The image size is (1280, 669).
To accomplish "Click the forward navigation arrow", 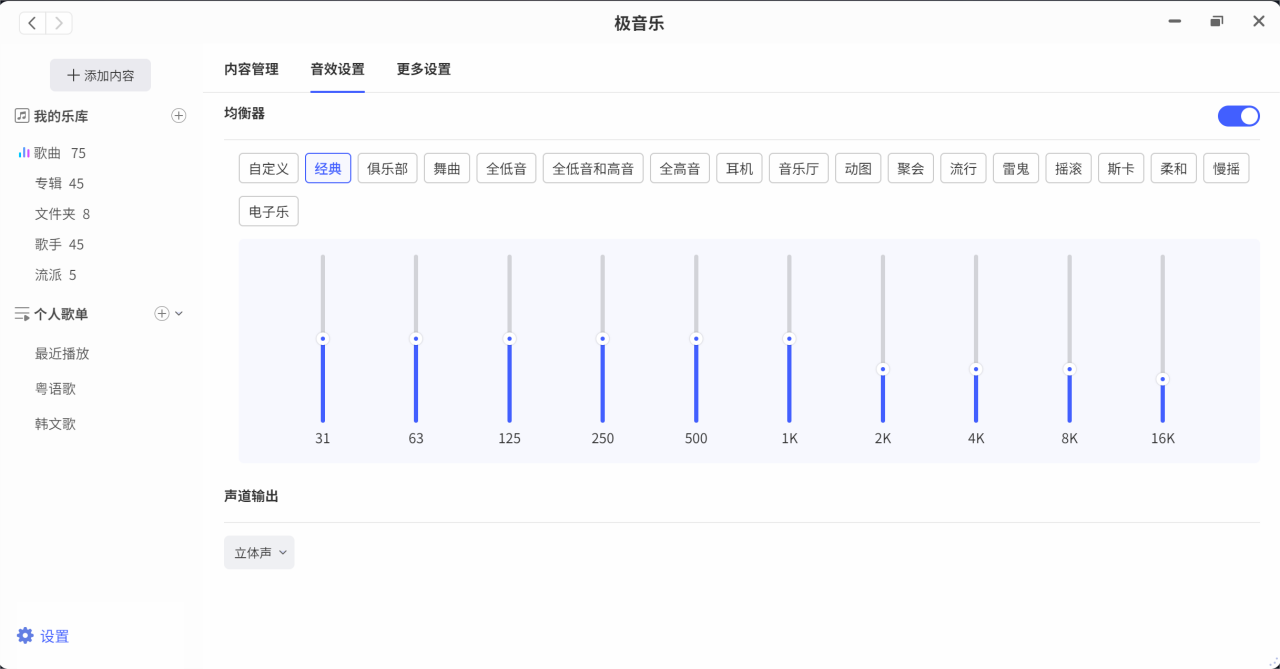I will 59,23.
